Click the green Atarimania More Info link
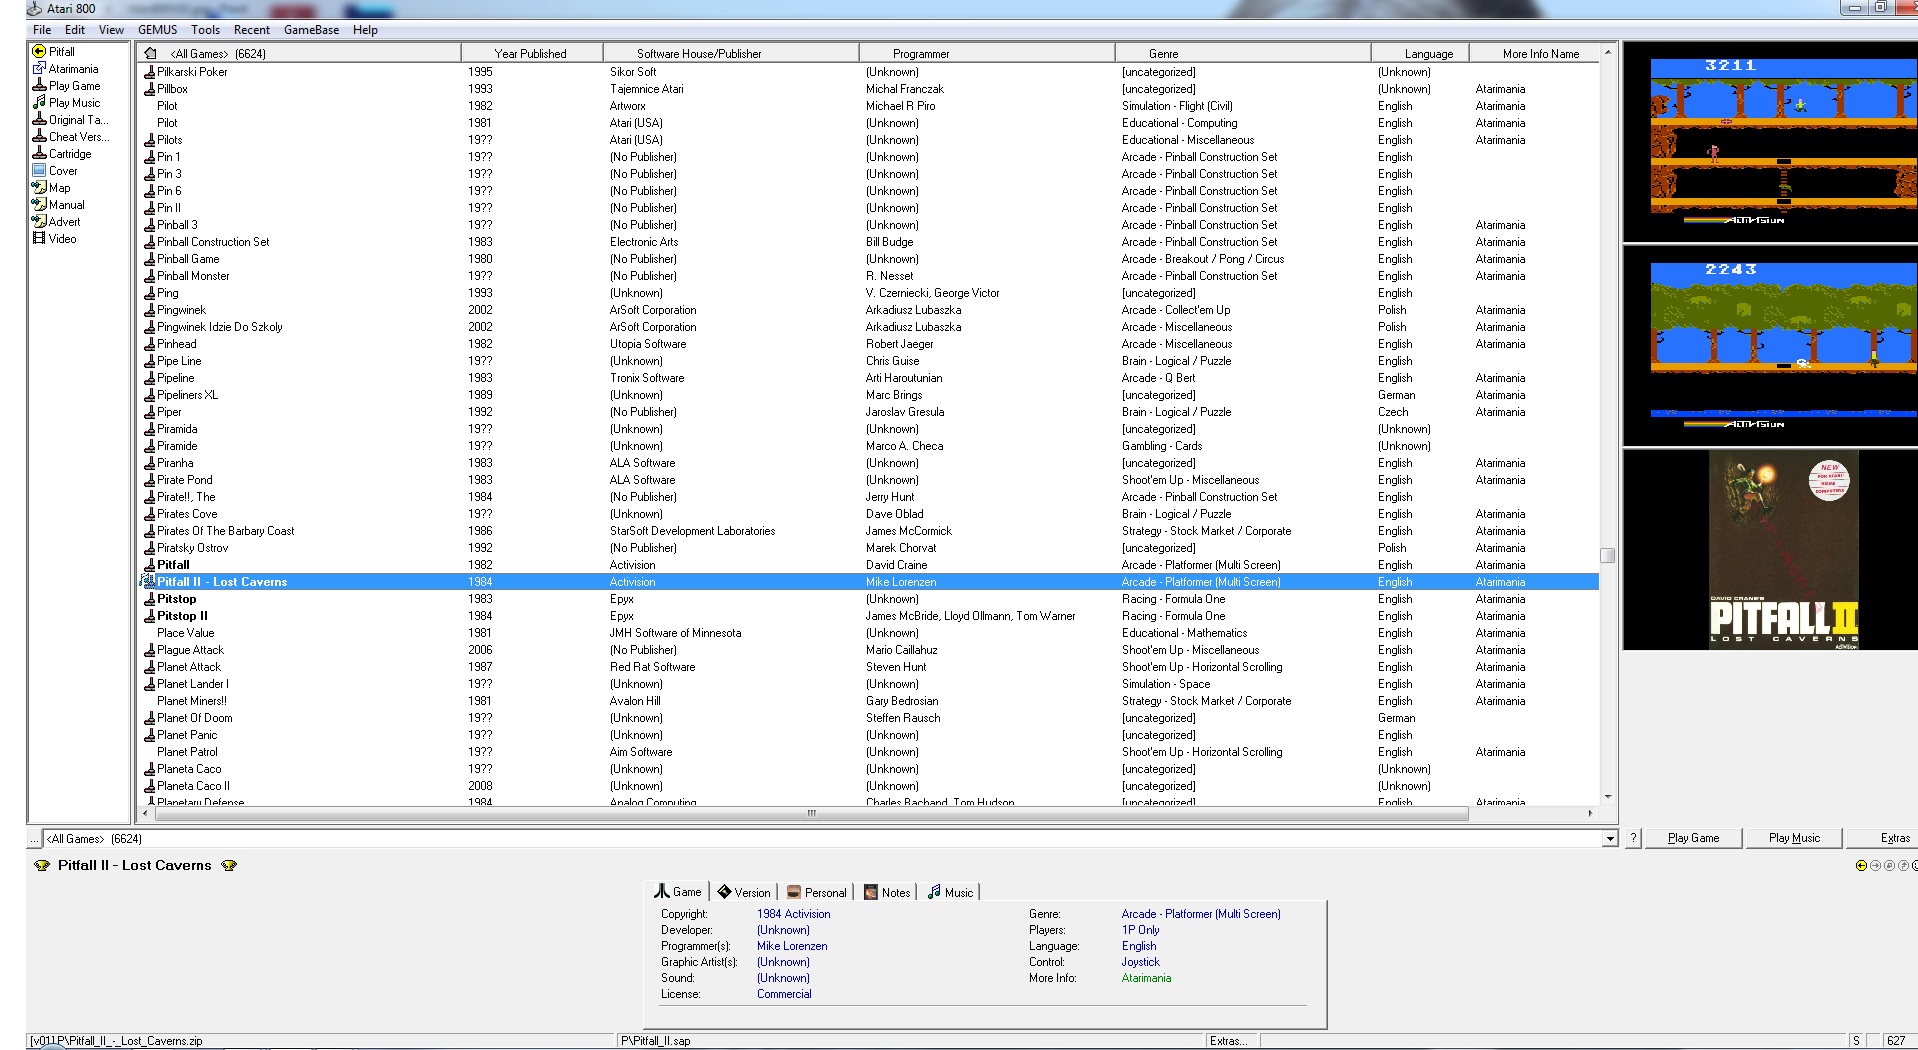This screenshot has height=1050, width=1918. 1146,978
